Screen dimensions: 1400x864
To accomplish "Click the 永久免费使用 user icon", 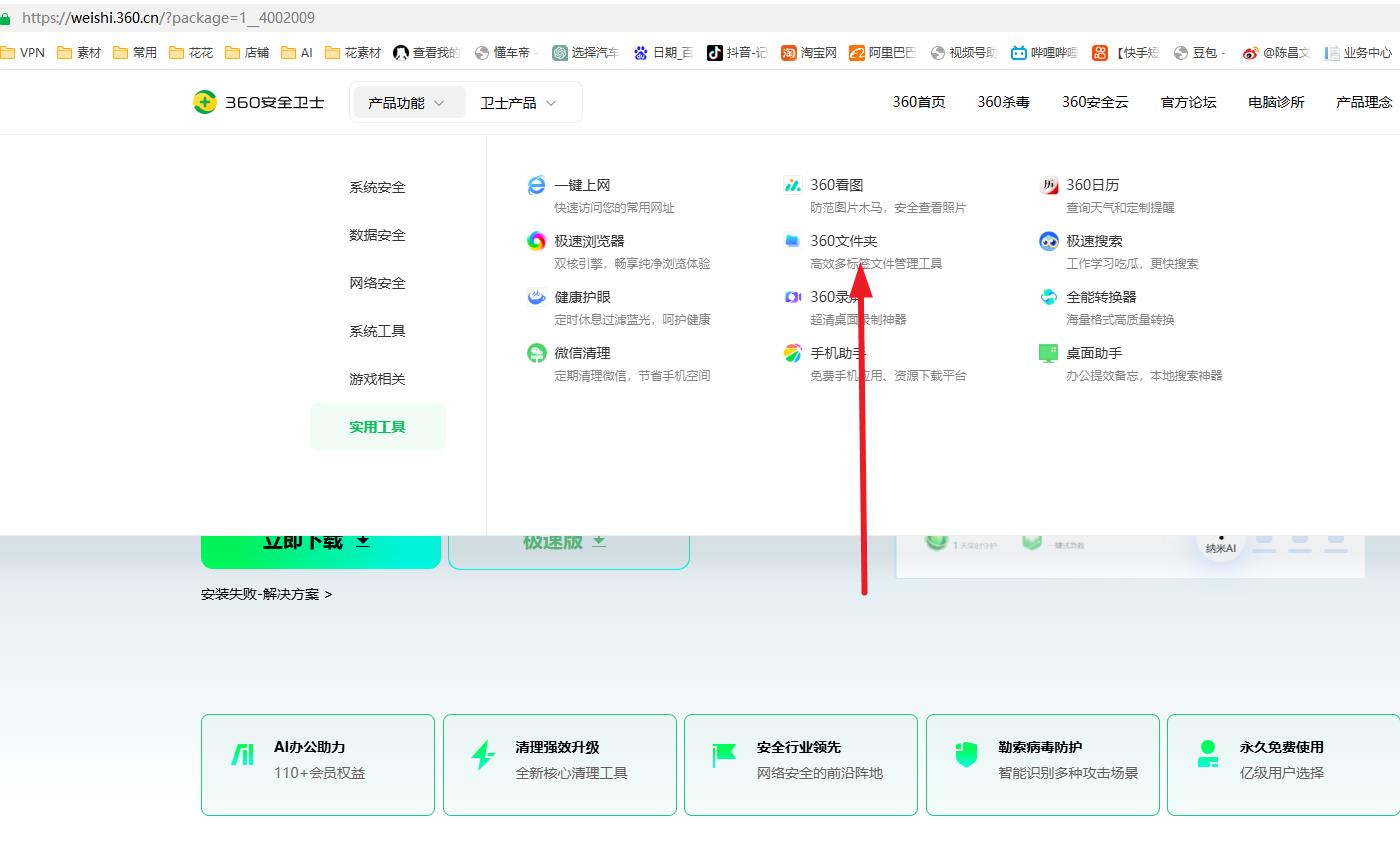I will pyautogui.click(x=1208, y=754).
